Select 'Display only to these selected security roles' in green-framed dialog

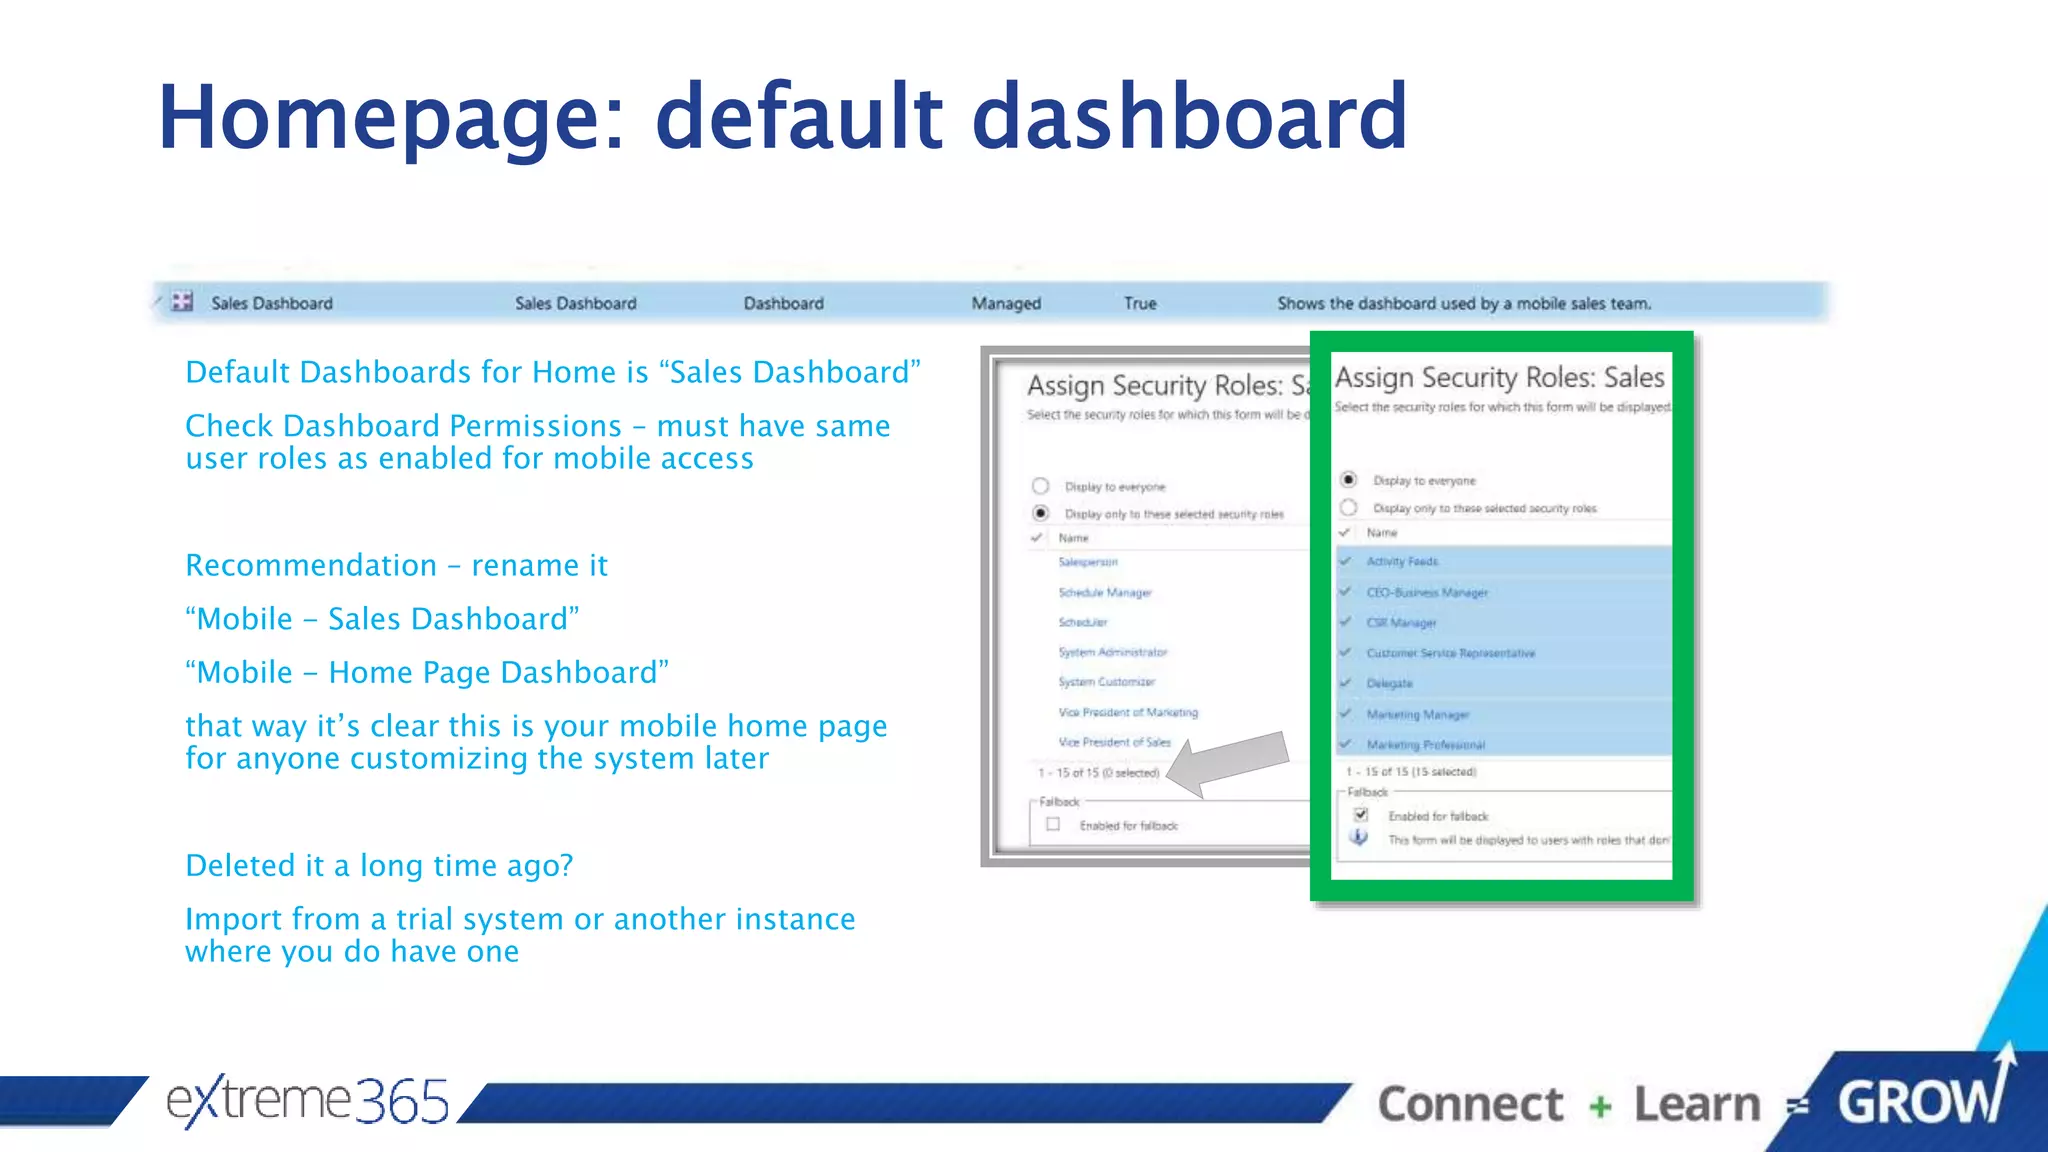[1348, 507]
